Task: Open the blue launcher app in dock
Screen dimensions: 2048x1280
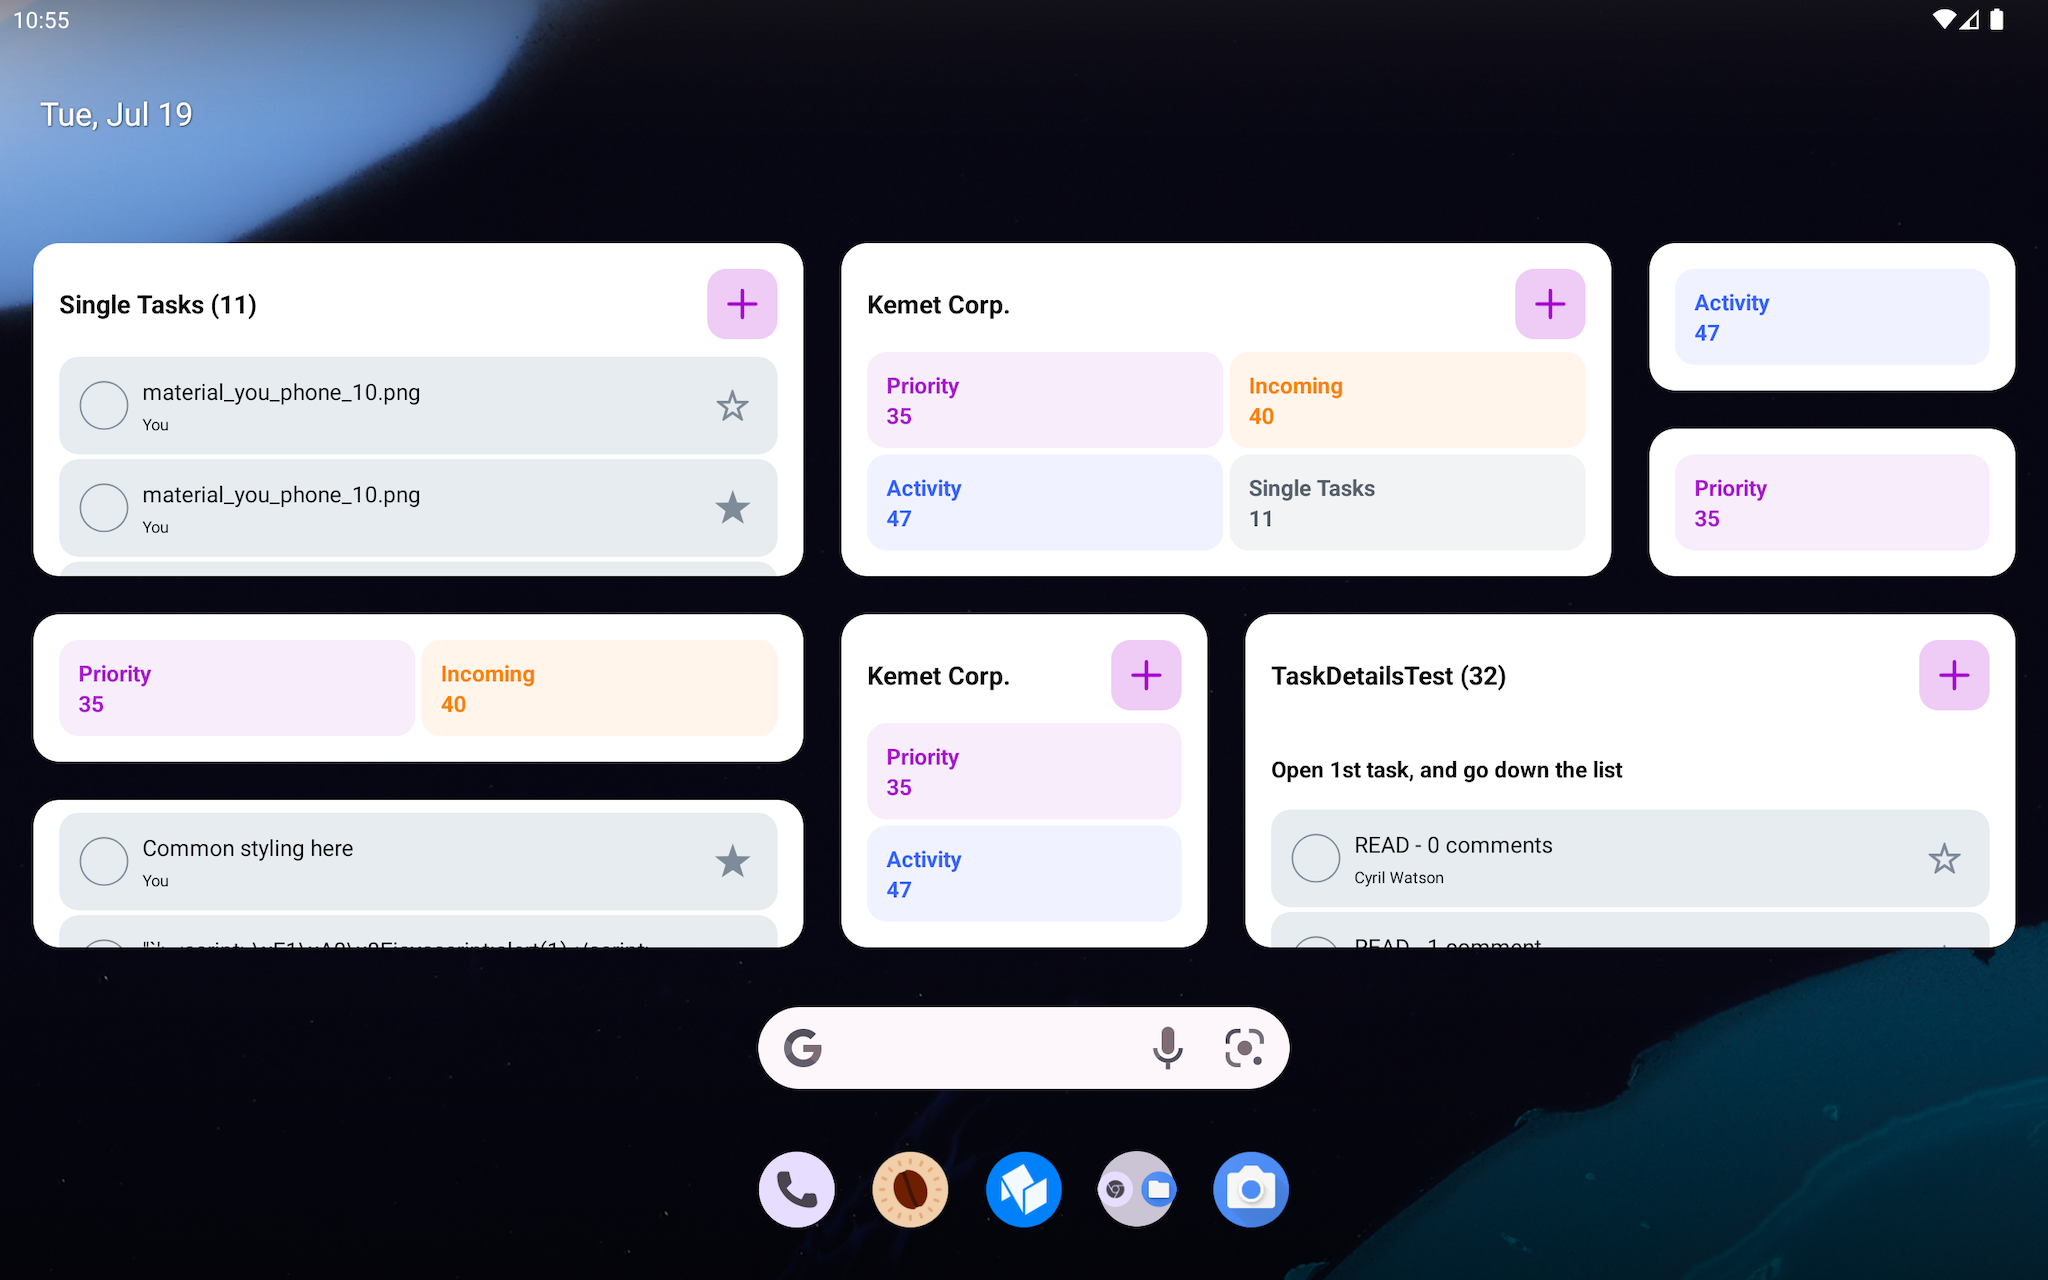Action: pos(1023,1189)
